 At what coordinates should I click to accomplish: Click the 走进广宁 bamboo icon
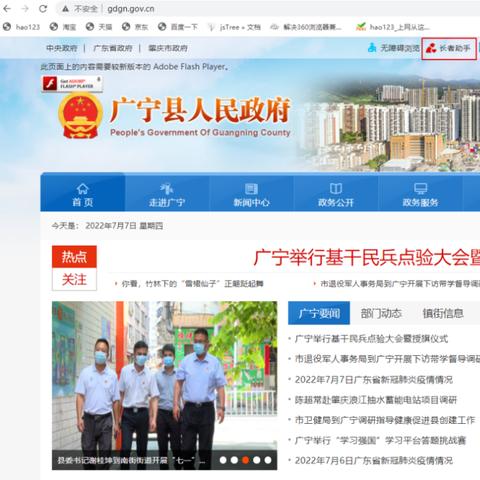pos(167,189)
